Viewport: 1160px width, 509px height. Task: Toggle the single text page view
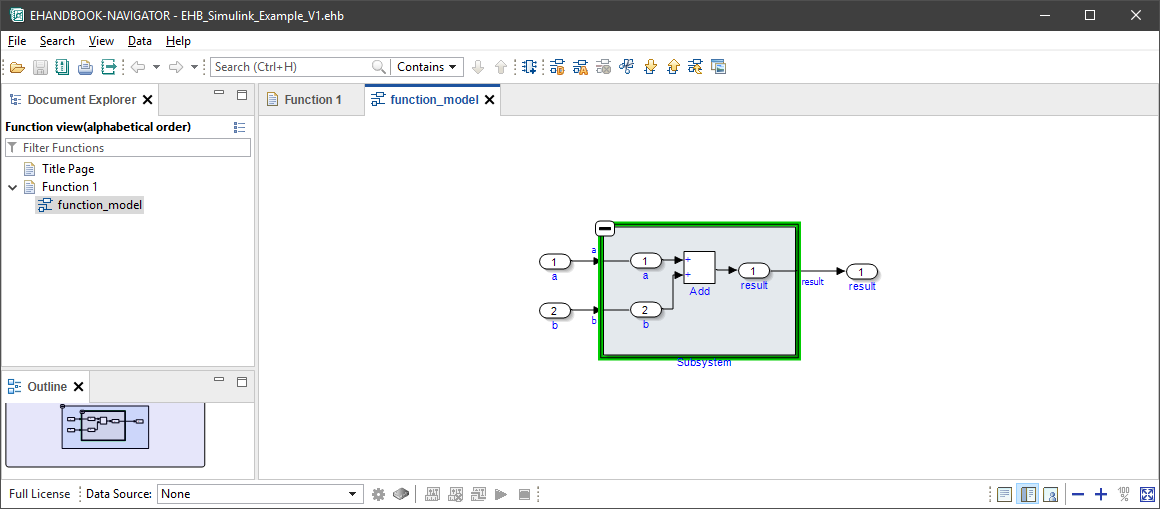(x=1004, y=494)
